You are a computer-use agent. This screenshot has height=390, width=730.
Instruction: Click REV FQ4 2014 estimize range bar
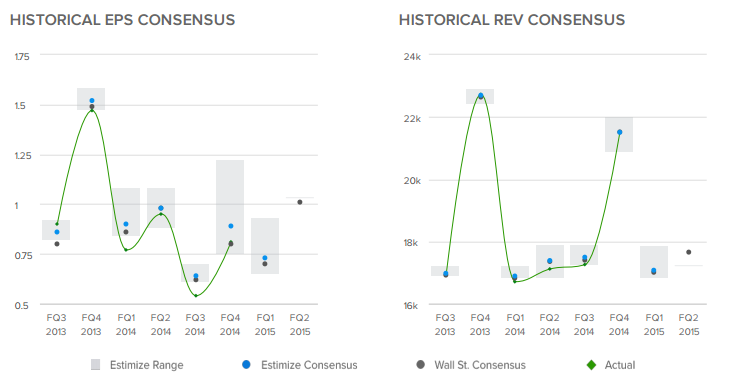click(x=619, y=134)
